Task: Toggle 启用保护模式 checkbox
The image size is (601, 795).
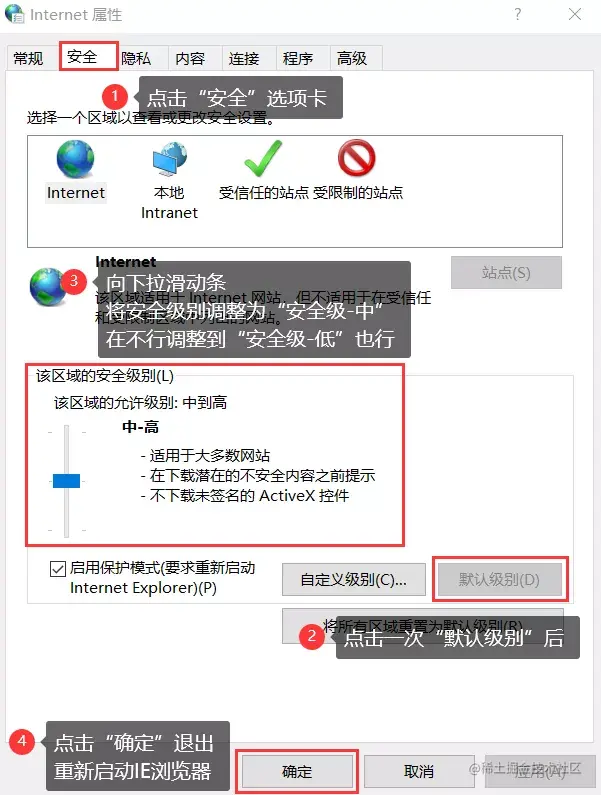Action: point(58,569)
